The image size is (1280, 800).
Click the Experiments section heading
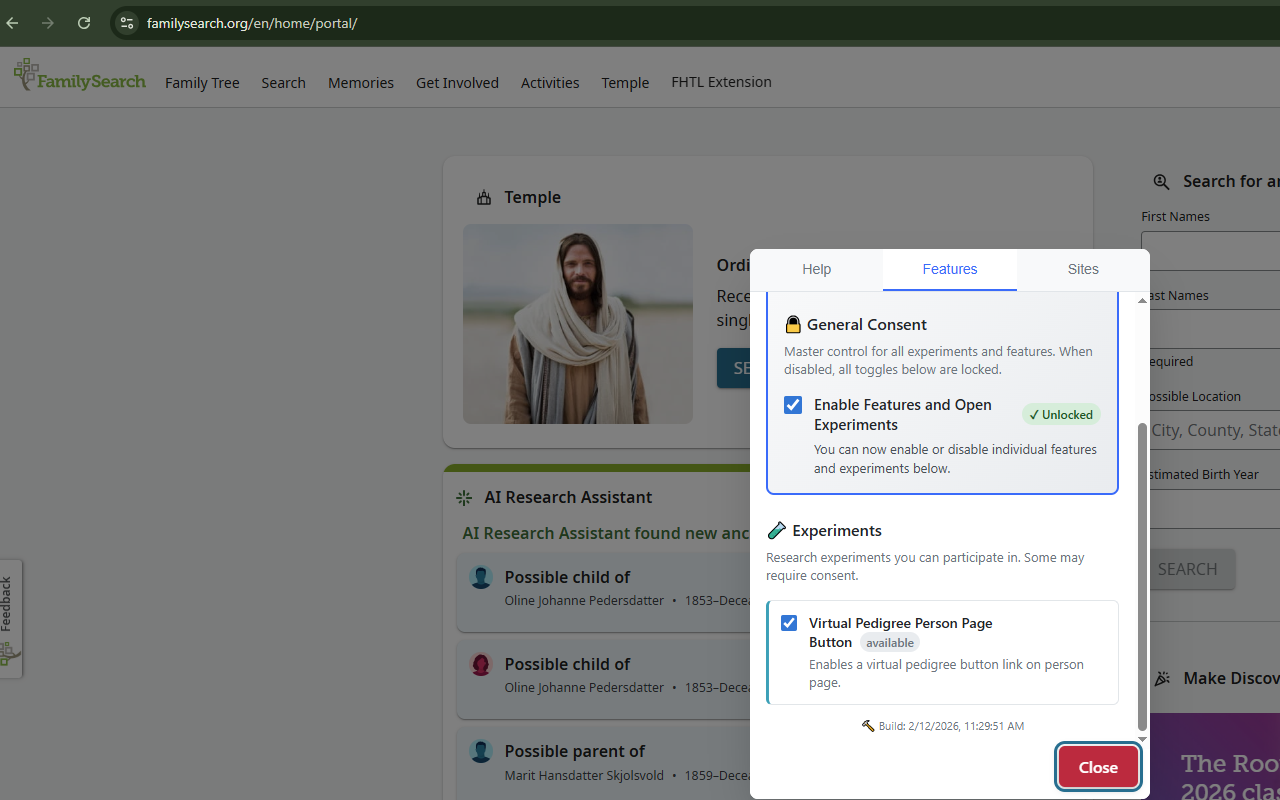coord(837,530)
